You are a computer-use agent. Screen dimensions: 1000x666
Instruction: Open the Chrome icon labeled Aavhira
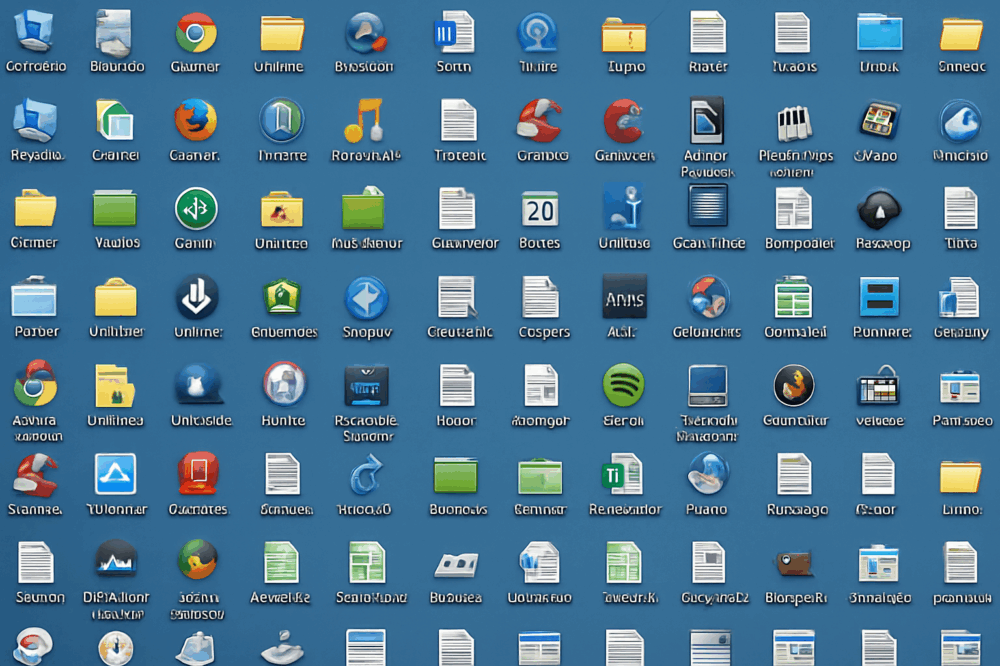click(35, 384)
